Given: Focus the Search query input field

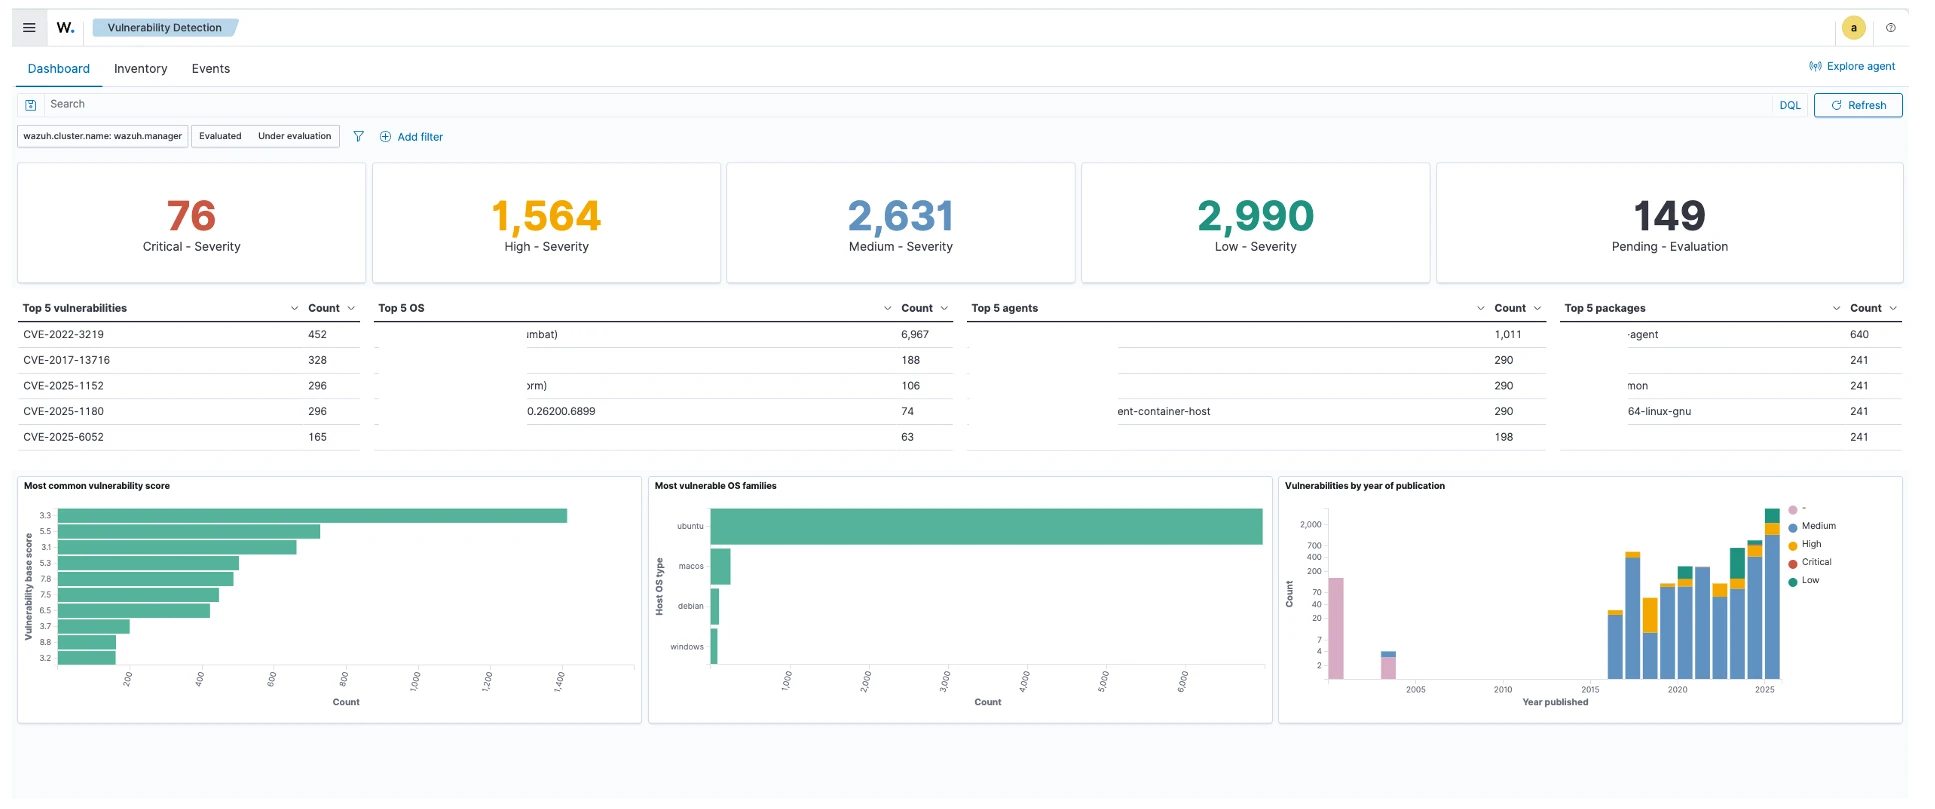Looking at the screenshot, I should tap(900, 105).
